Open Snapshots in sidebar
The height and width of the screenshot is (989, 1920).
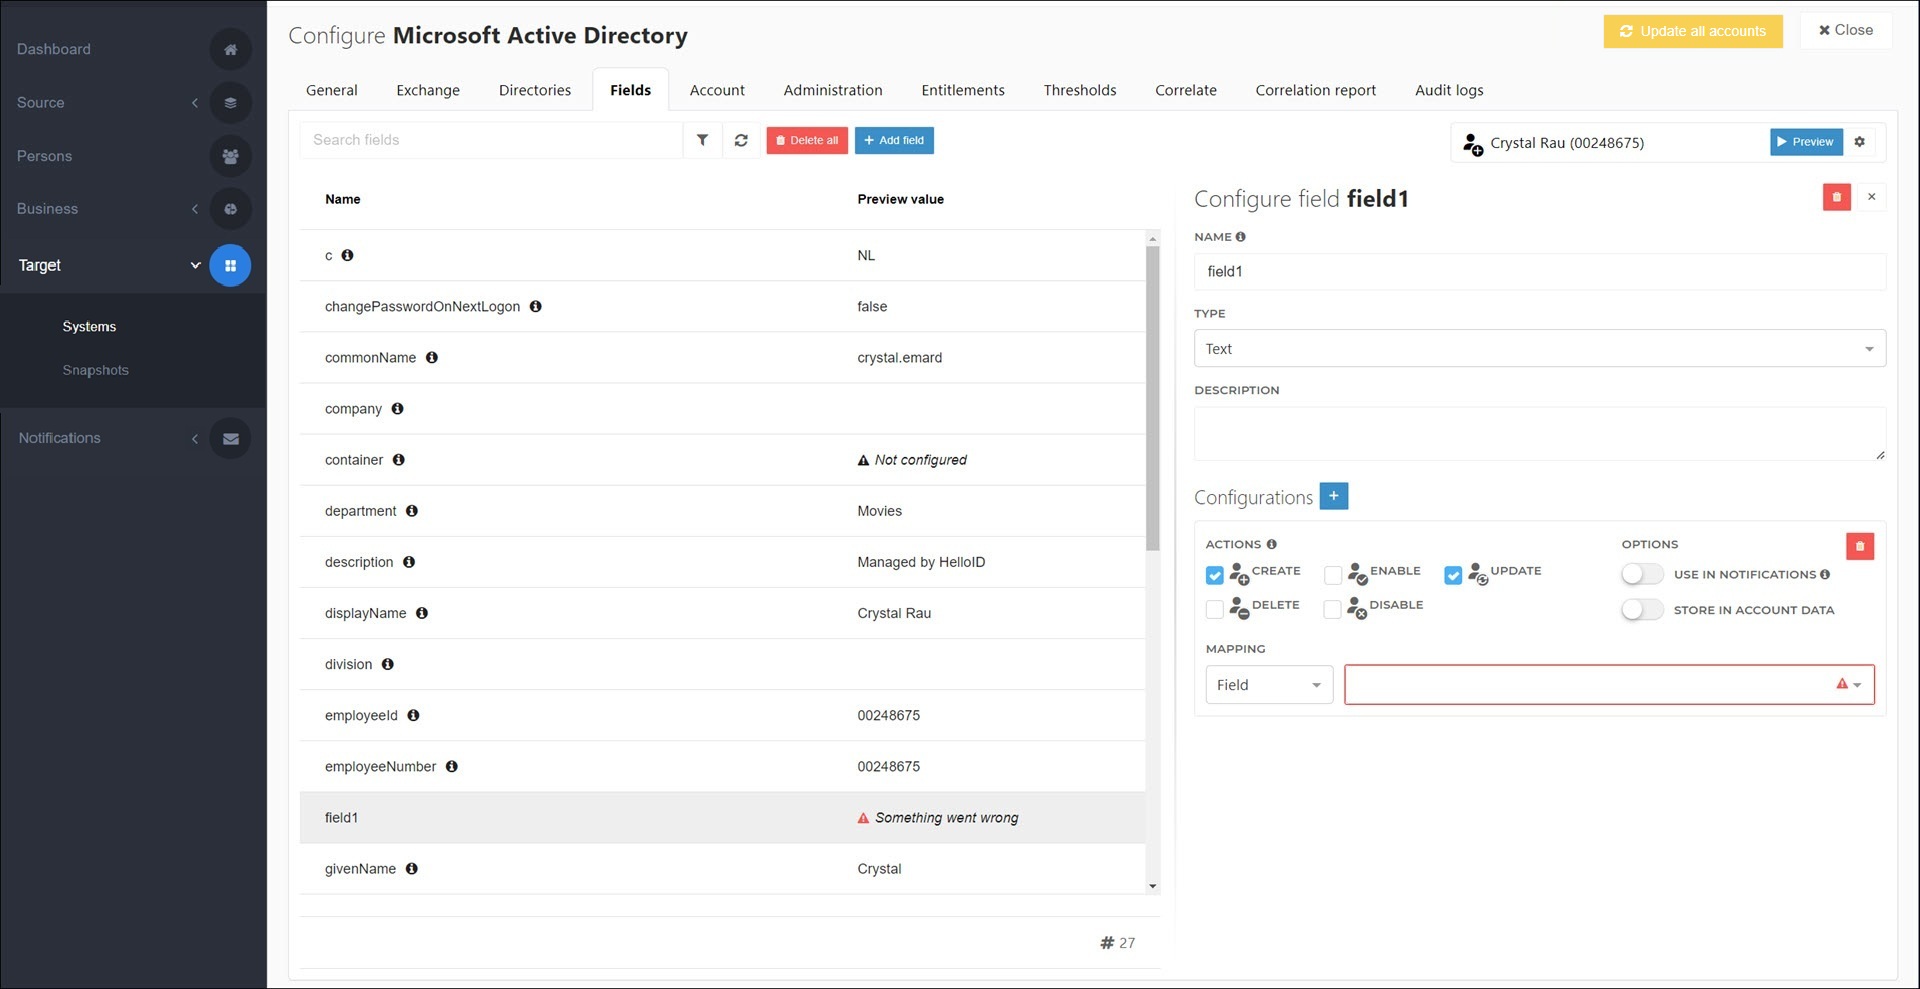(96, 370)
